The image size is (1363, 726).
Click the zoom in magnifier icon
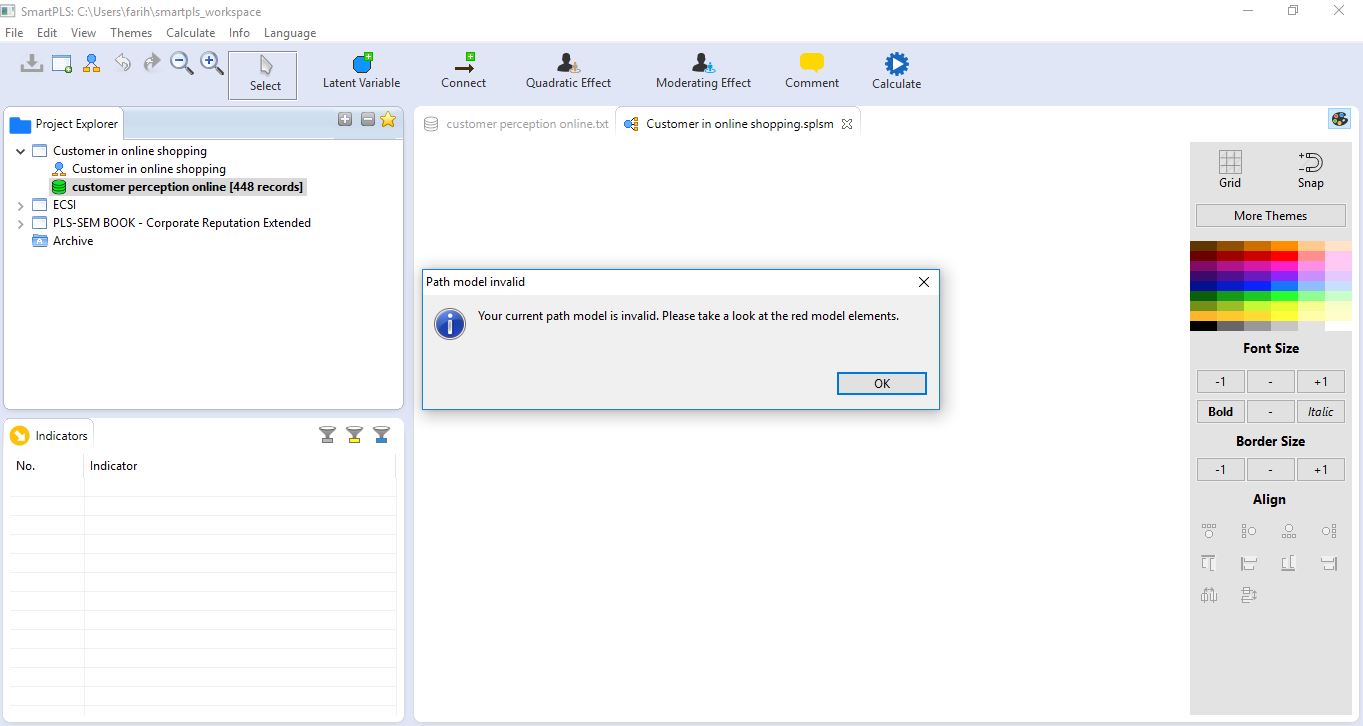point(212,63)
